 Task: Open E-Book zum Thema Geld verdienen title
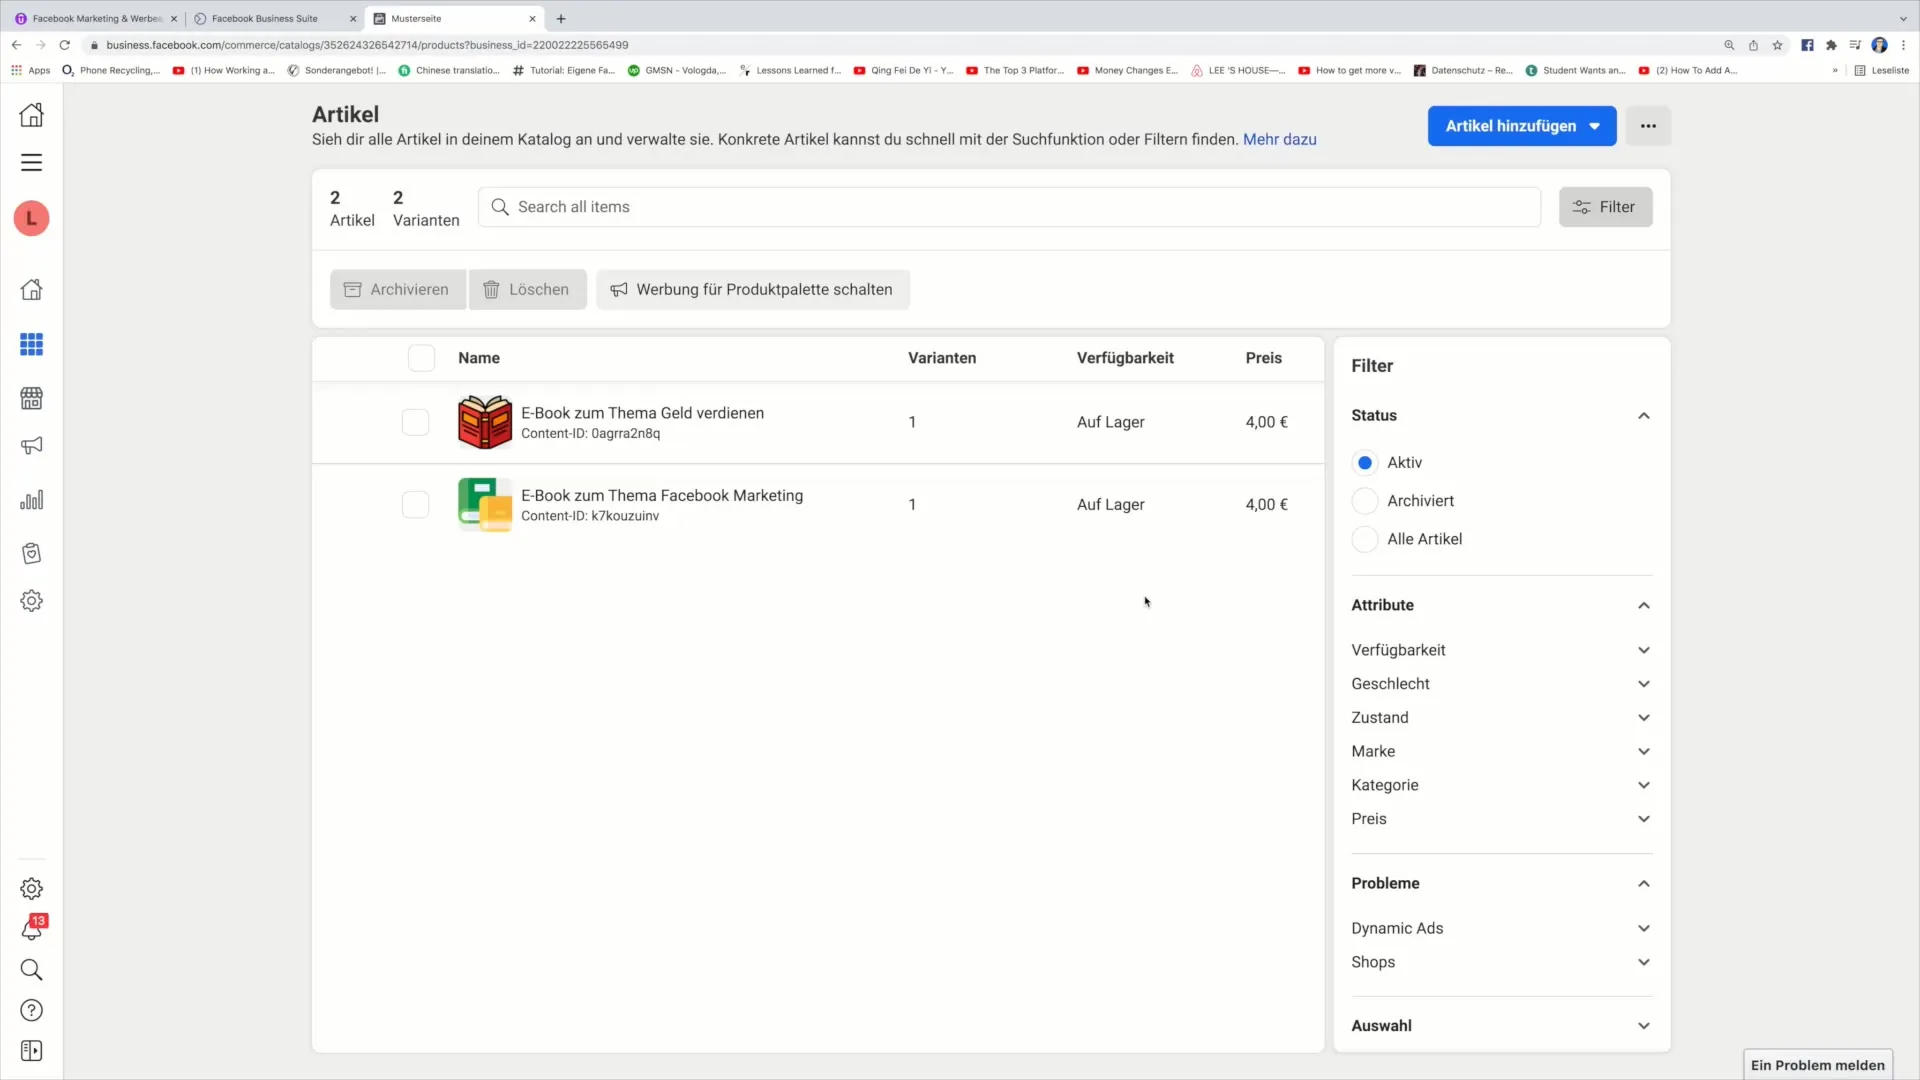642,413
